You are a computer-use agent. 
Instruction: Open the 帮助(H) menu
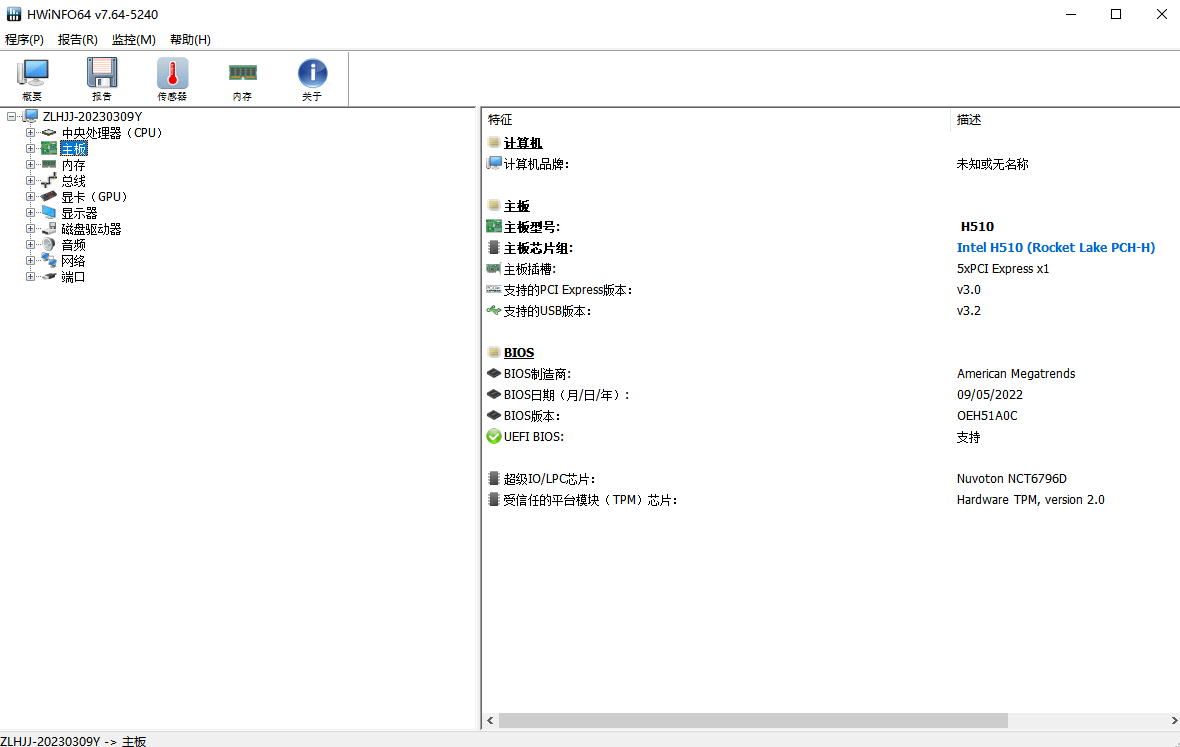190,40
